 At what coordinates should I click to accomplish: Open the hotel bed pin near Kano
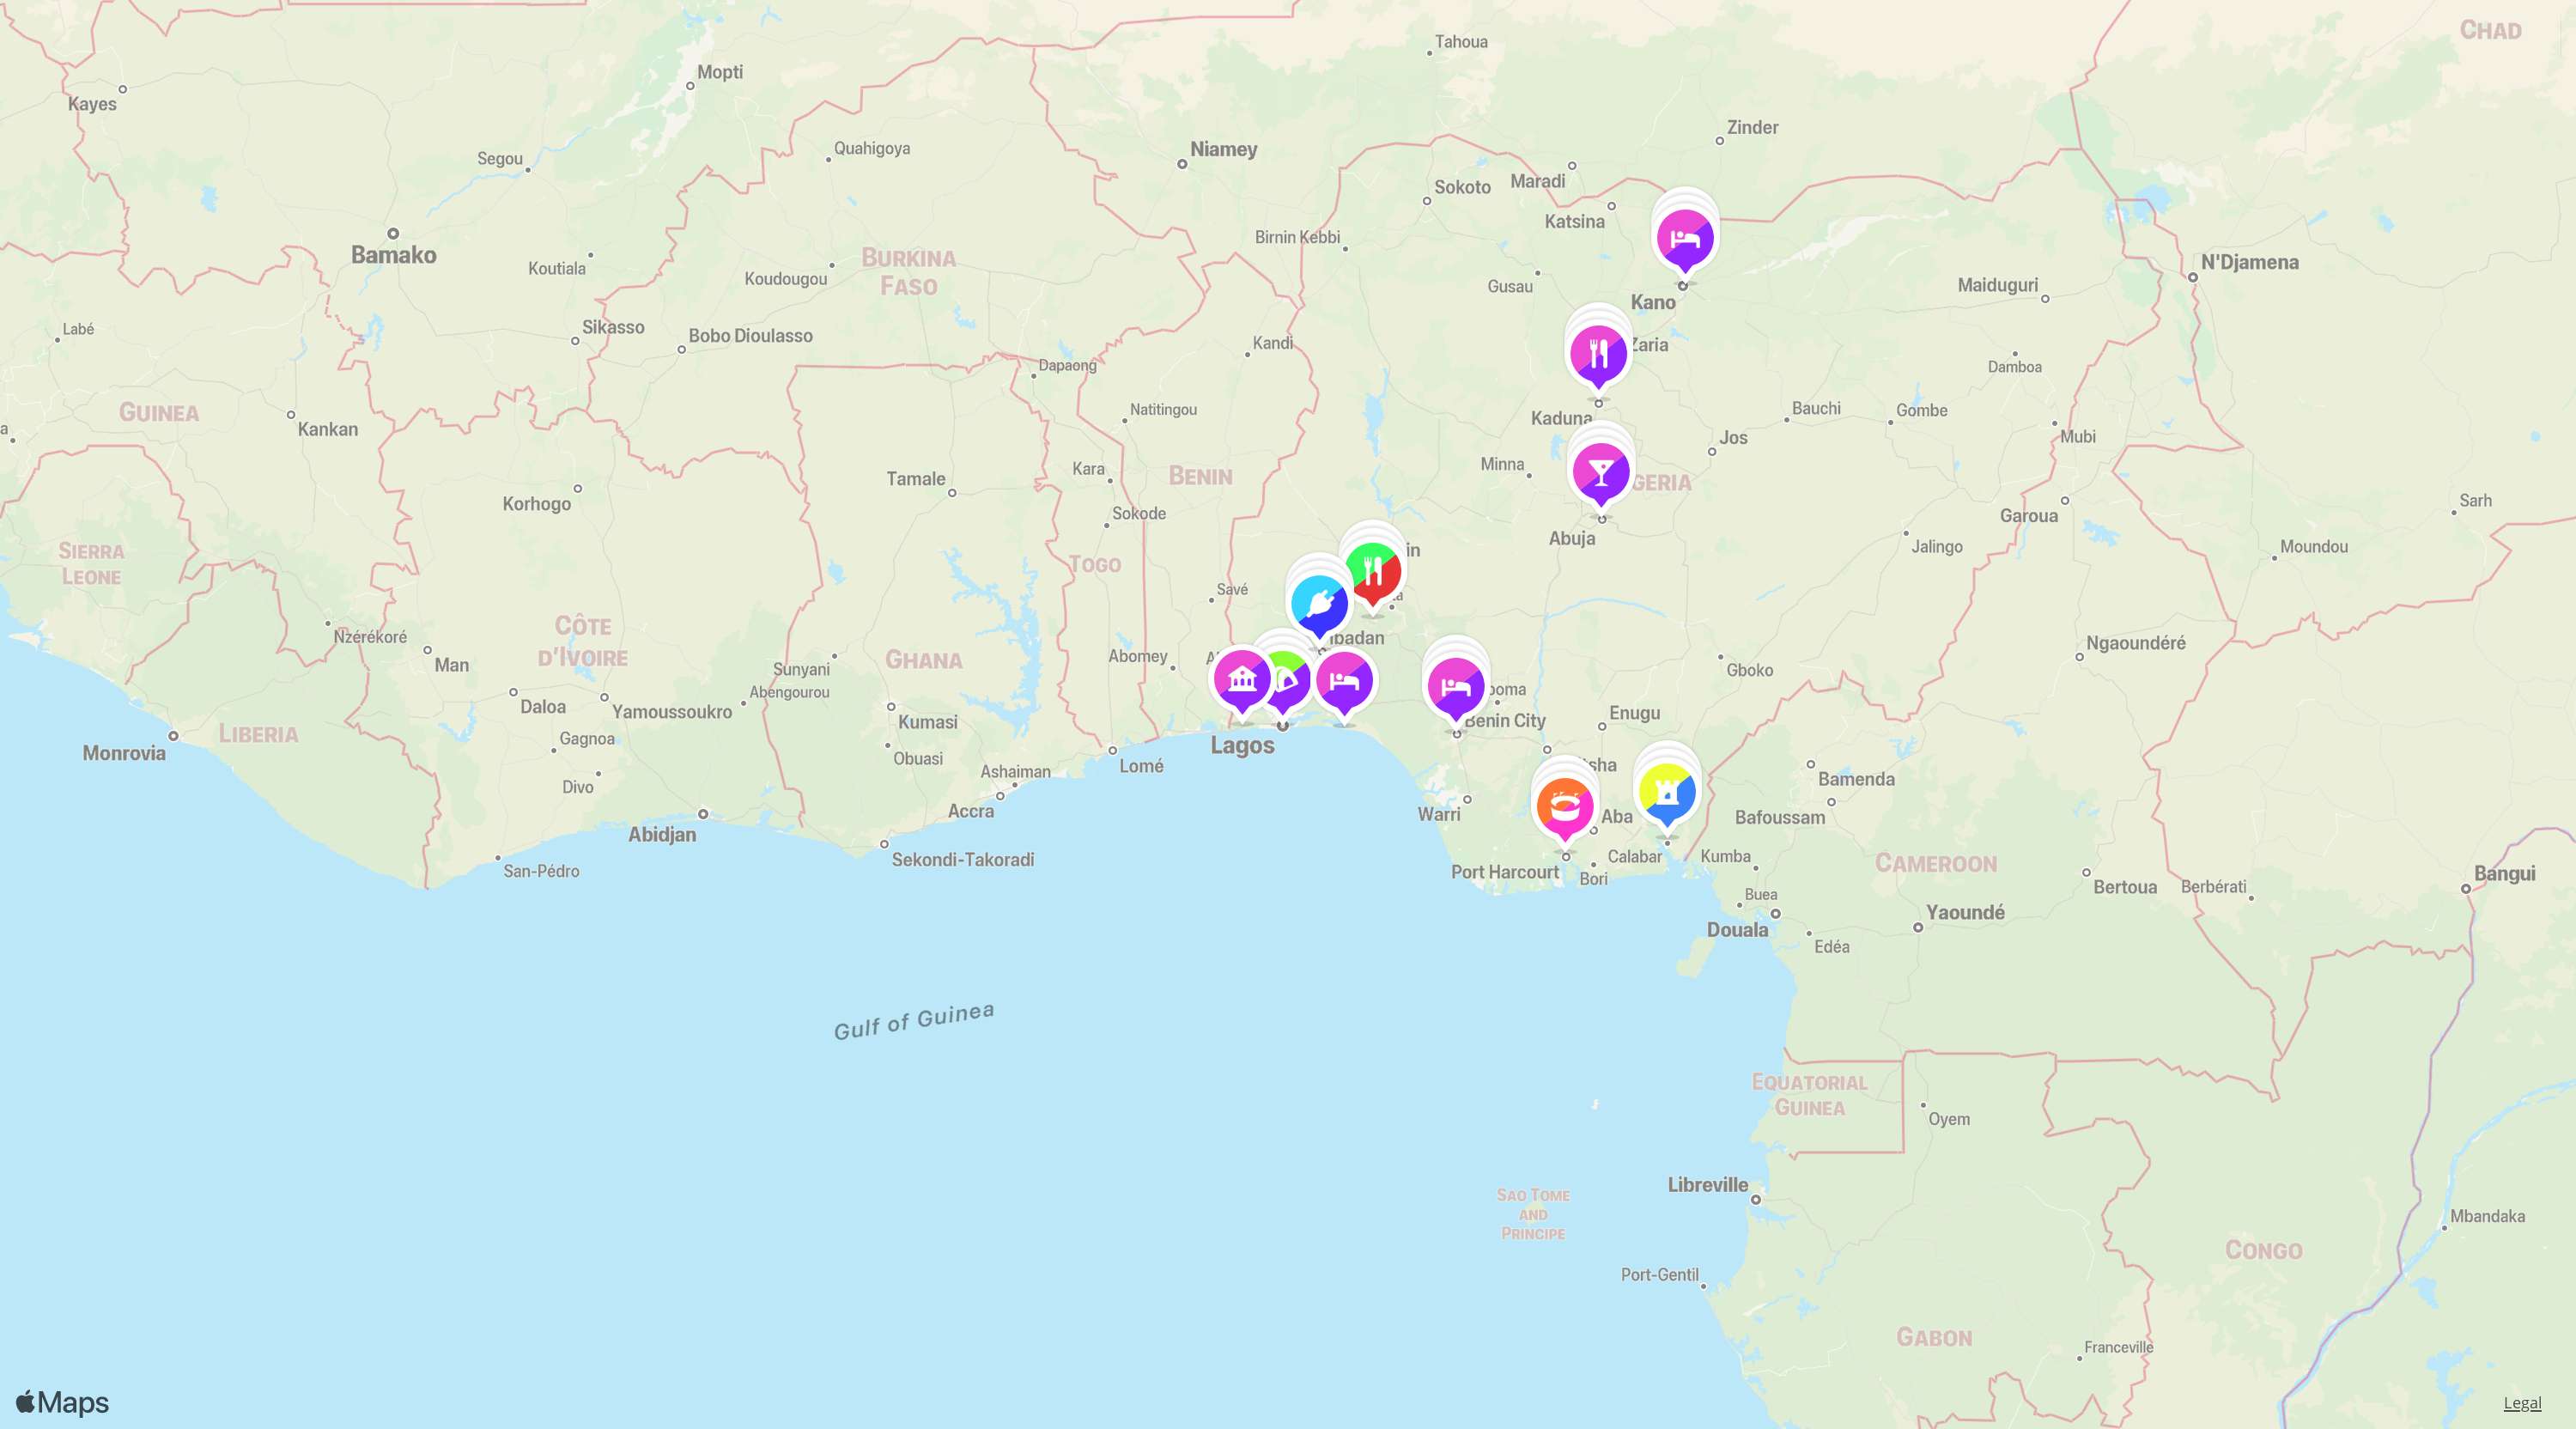[1685, 240]
